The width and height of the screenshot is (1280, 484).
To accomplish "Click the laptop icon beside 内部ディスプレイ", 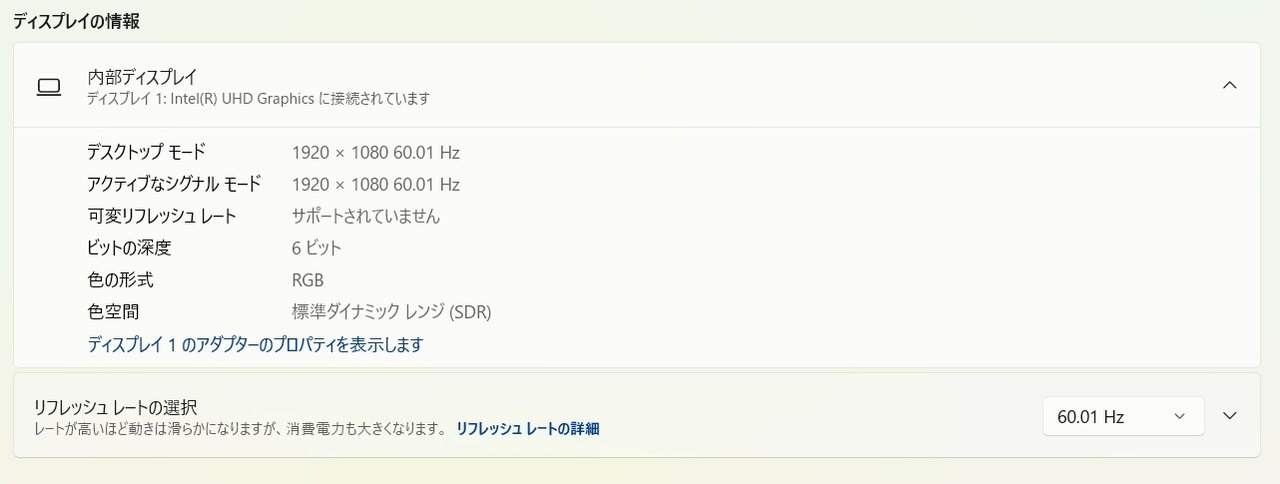I will [49, 87].
